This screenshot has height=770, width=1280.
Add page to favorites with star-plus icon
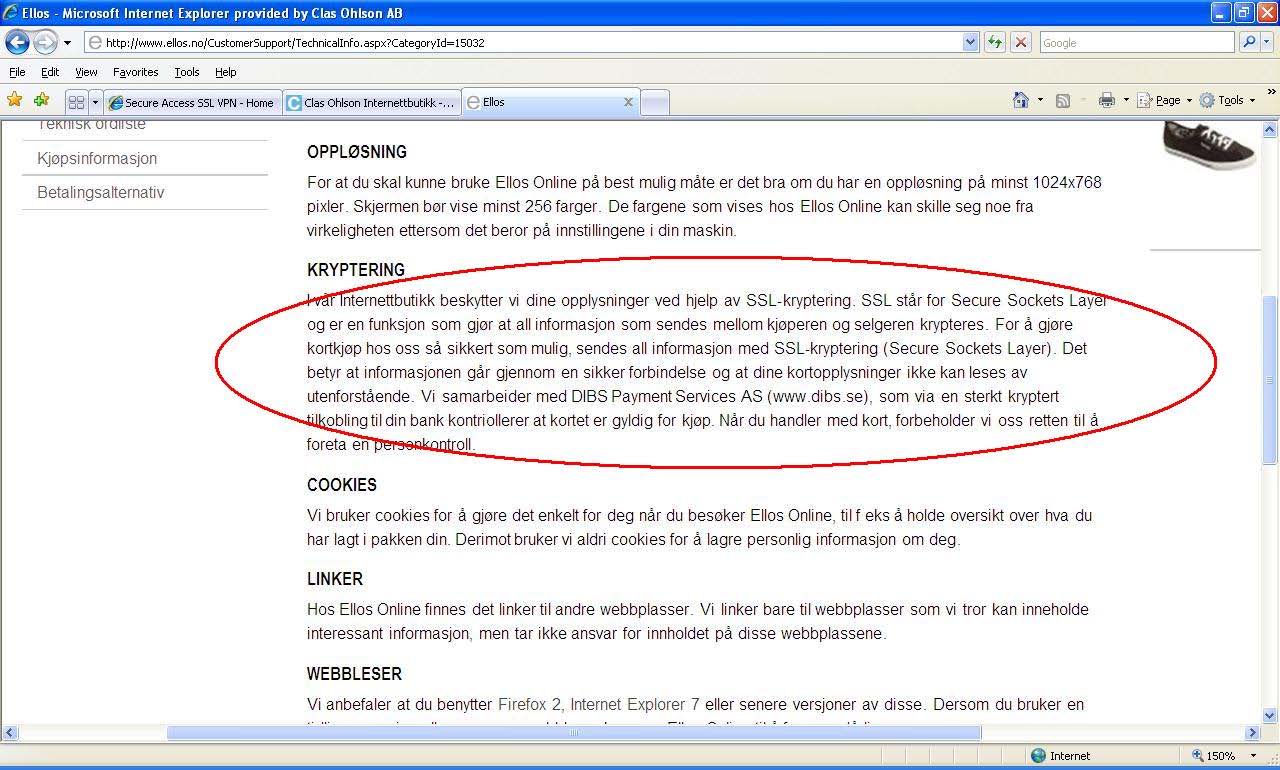pyautogui.click(x=41, y=100)
